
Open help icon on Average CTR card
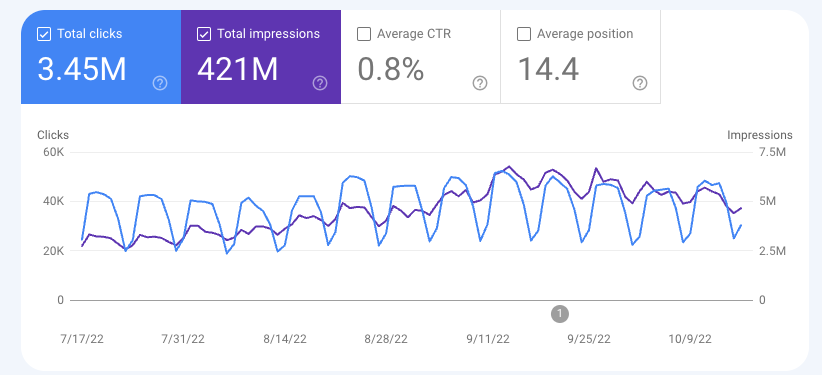480,83
